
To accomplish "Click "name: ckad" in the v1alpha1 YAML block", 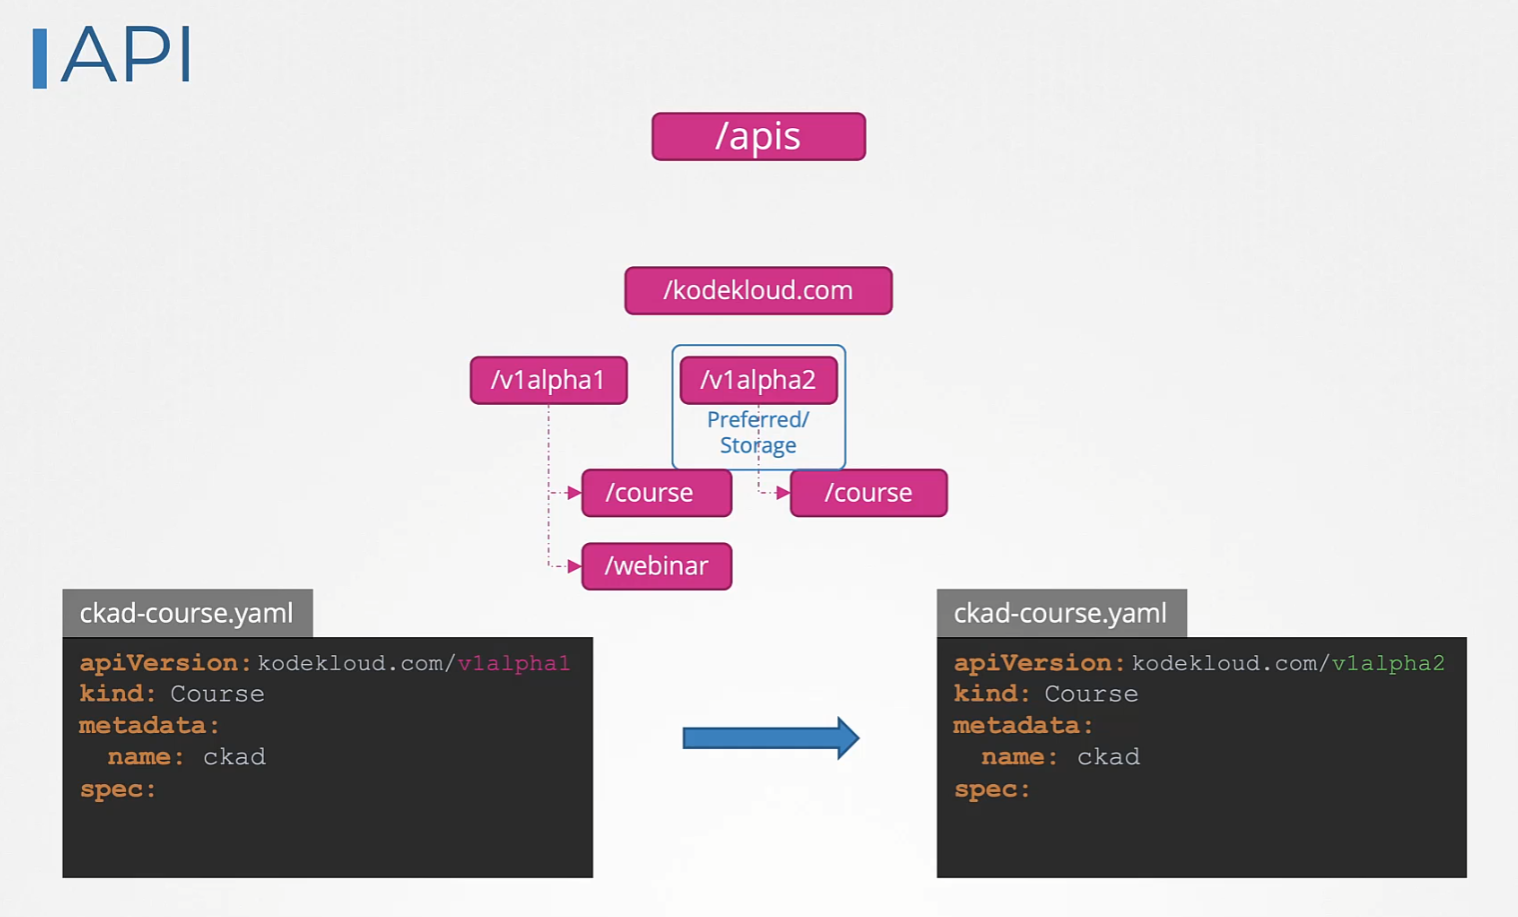I will click(x=187, y=757).
